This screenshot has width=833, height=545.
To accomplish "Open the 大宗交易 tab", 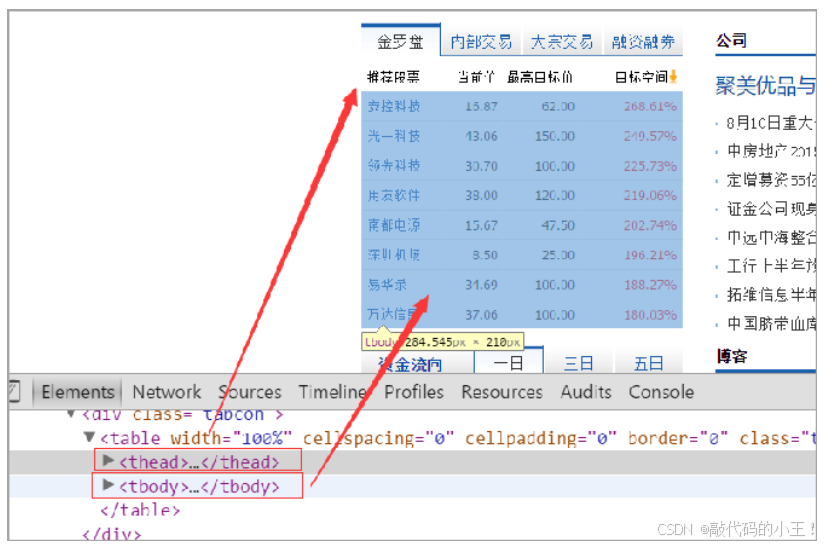I will click(562, 41).
